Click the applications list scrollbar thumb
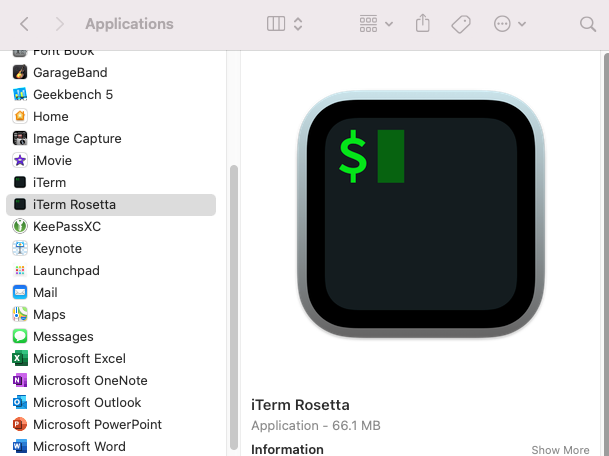The height and width of the screenshot is (456, 609). 234,307
